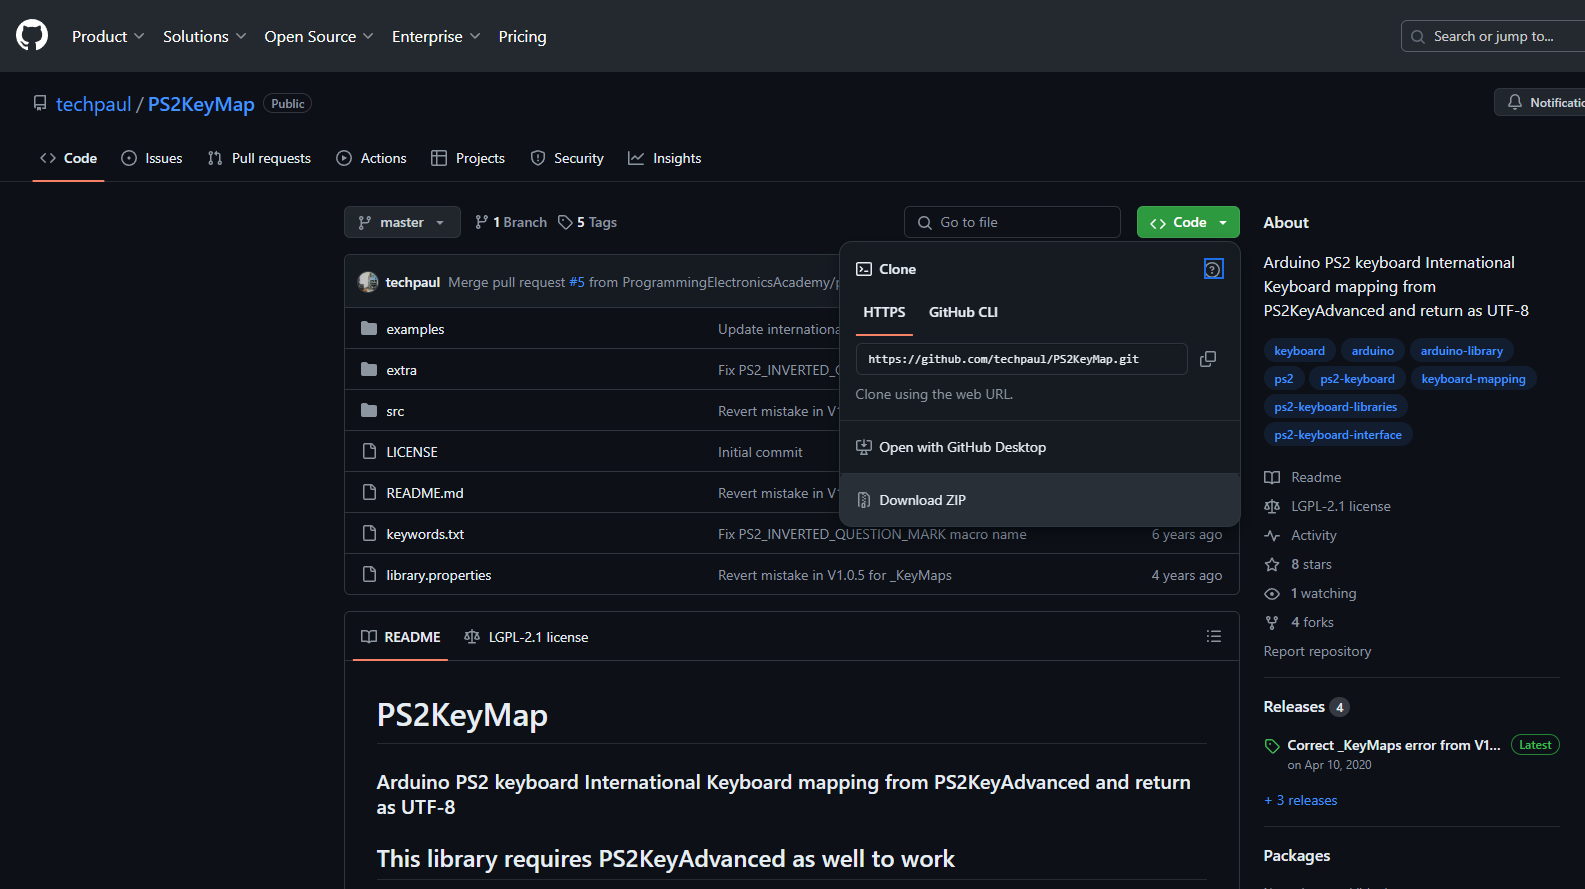Click the activity pulse icon
Image resolution: width=1585 pixels, height=889 pixels.
click(x=1272, y=536)
